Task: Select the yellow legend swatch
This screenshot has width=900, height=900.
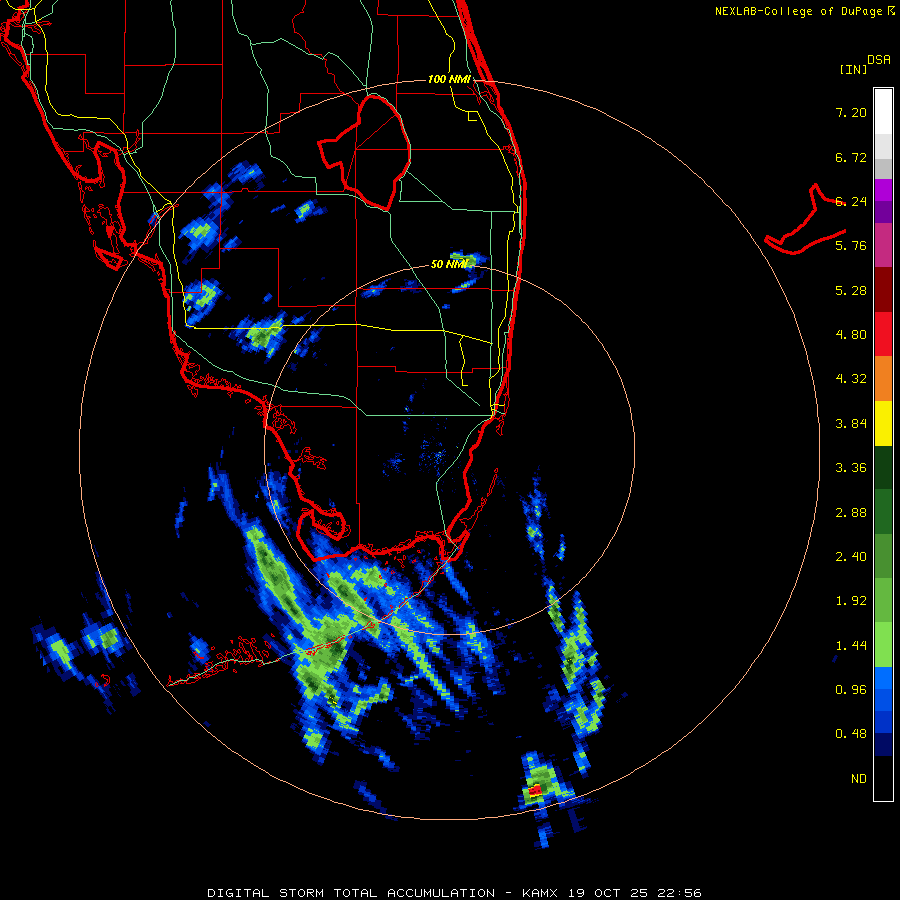Action: point(883,423)
